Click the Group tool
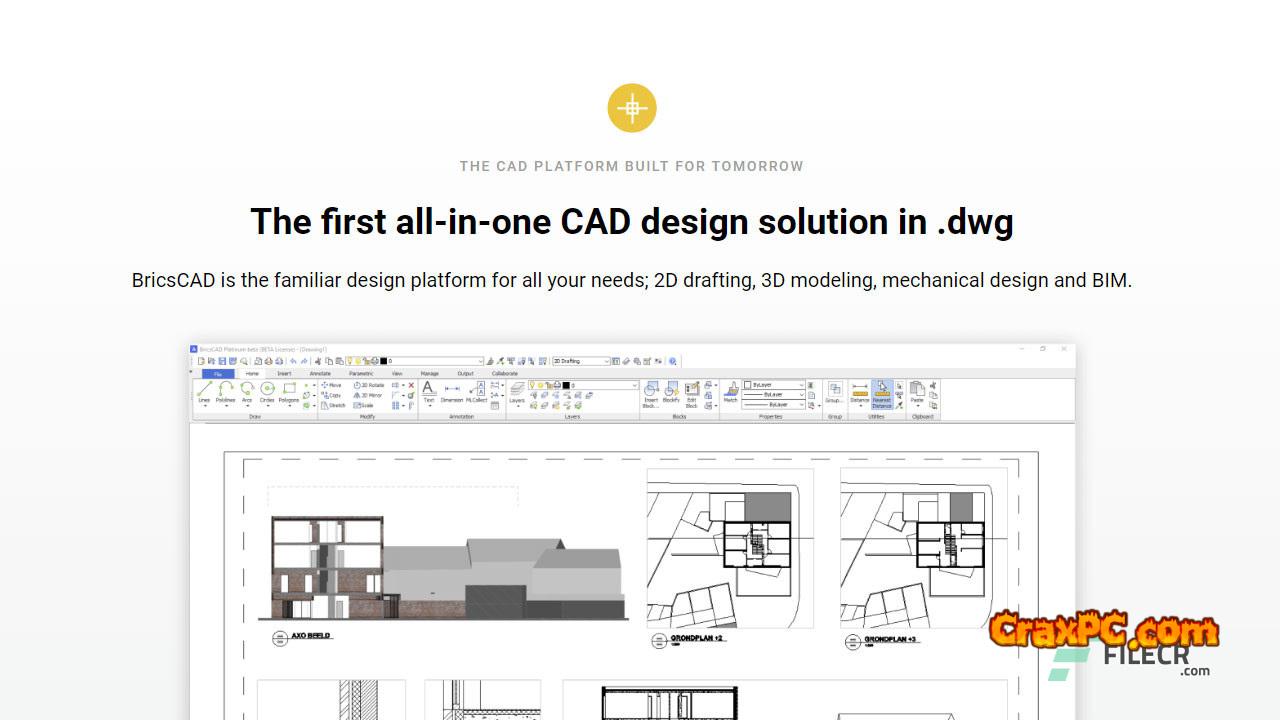This screenshot has height=720, width=1280. click(x=834, y=392)
